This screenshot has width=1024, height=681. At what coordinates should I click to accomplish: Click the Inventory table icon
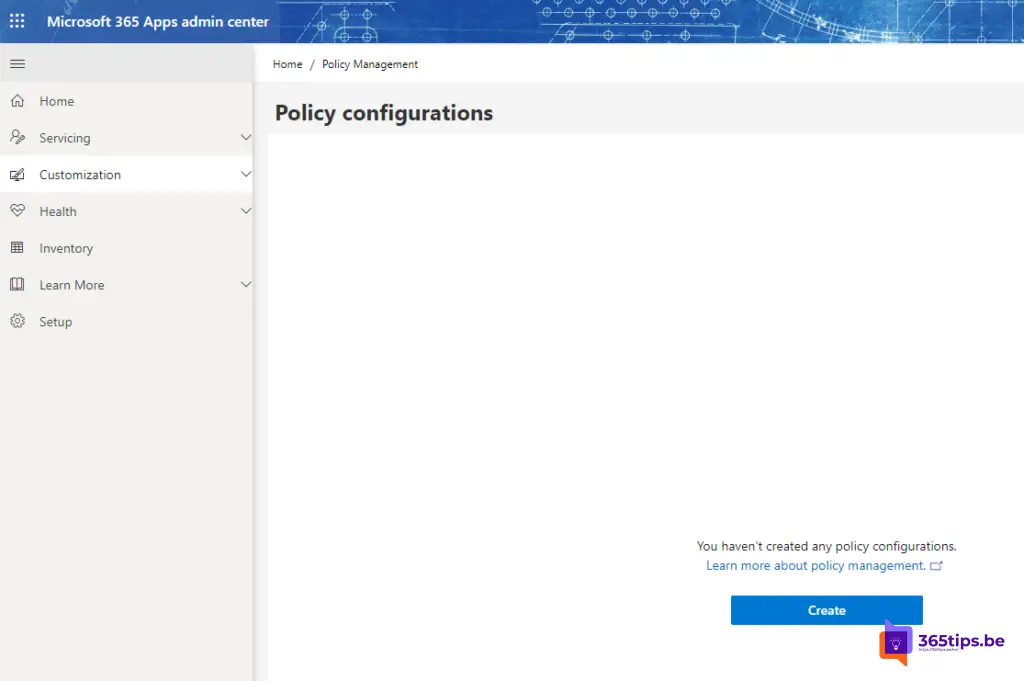click(x=18, y=247)
